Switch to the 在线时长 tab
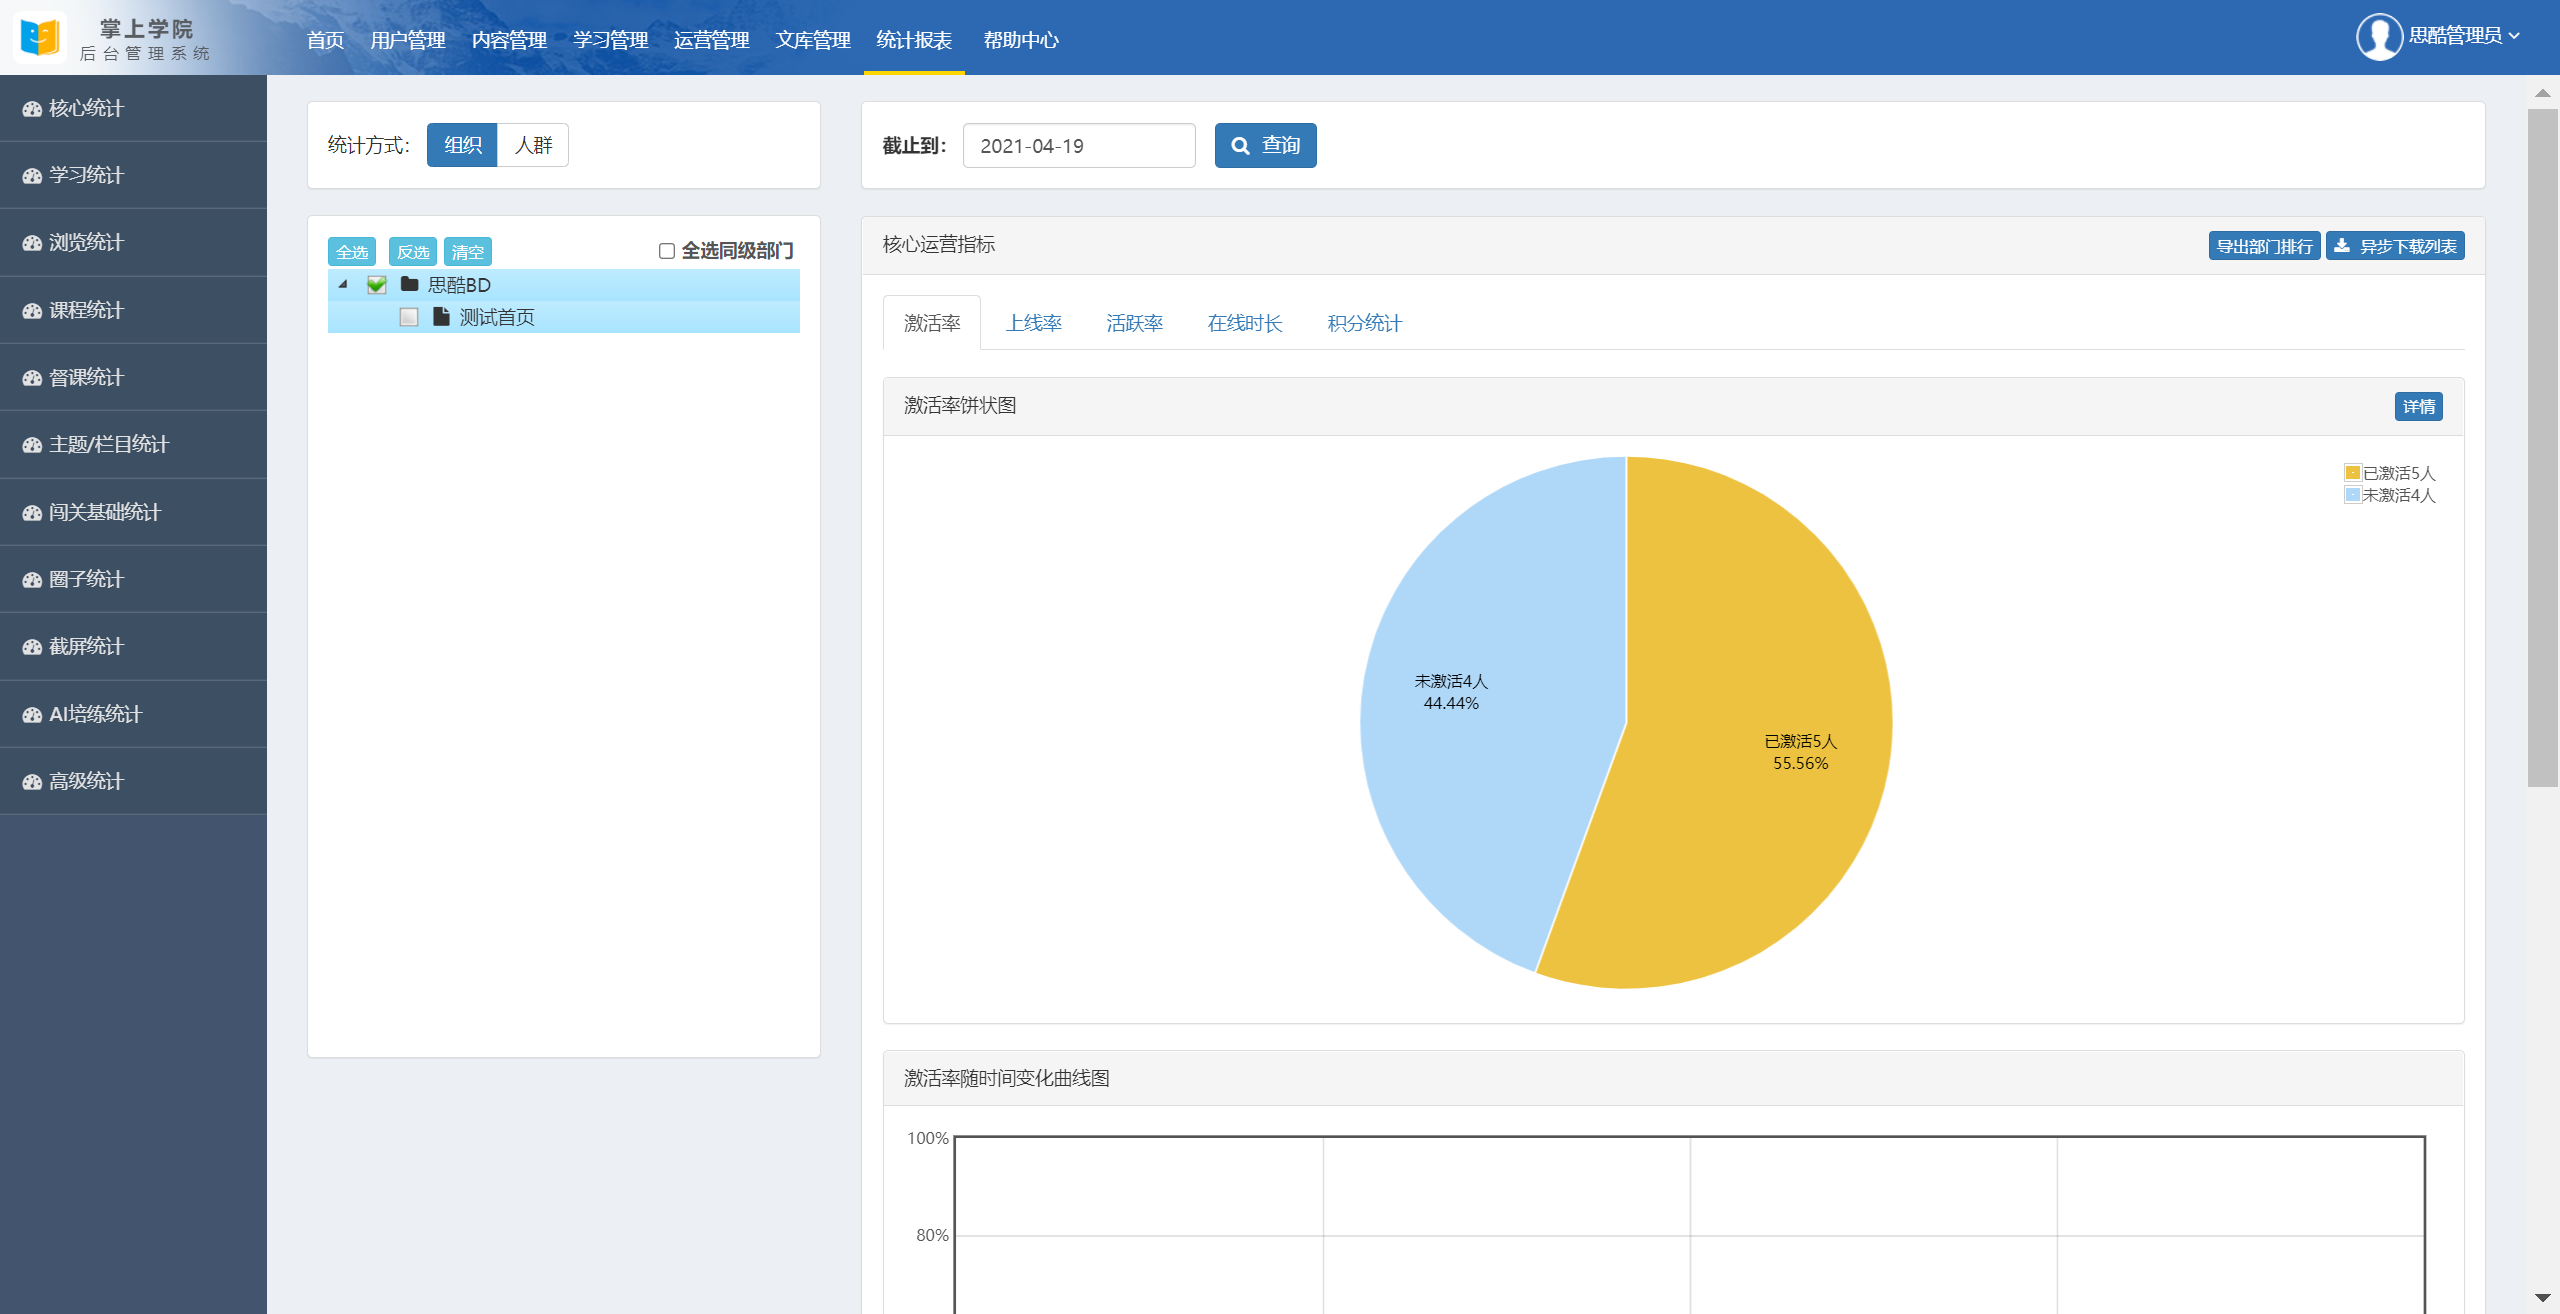Screen dimensions: 2560x1314 tap(1245, 323)
